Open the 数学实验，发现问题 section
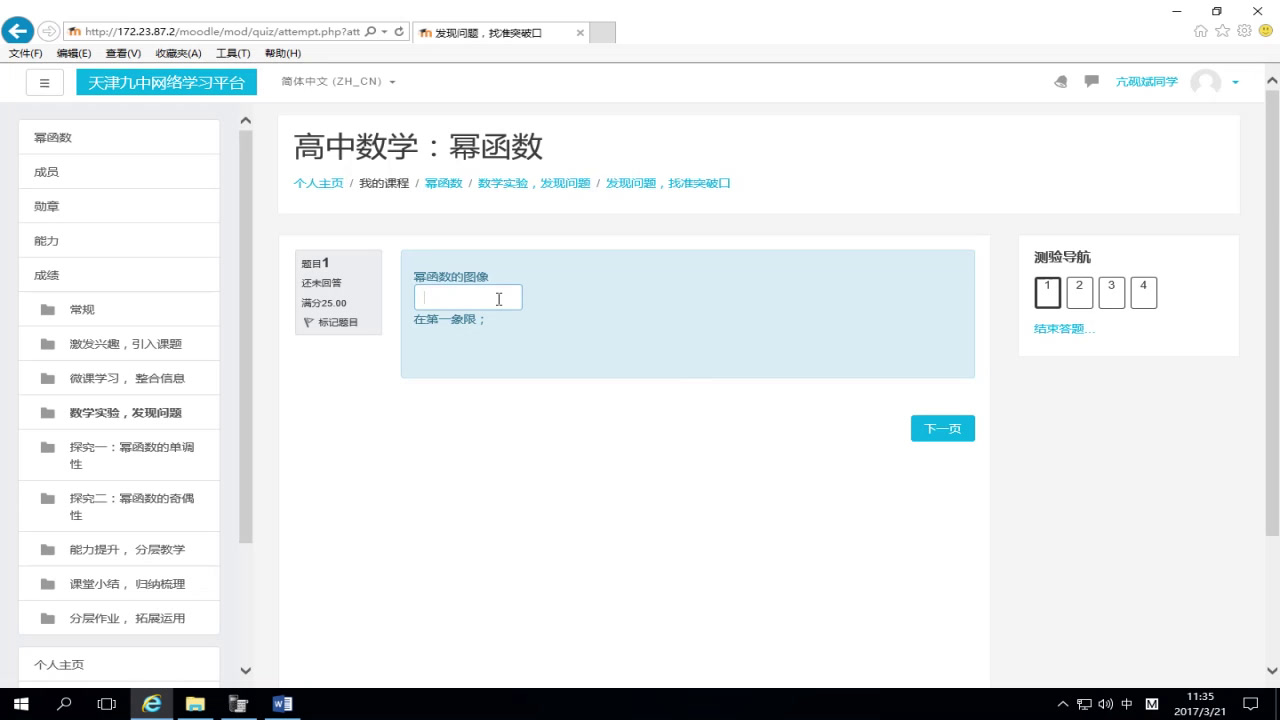 pos(119,413)
